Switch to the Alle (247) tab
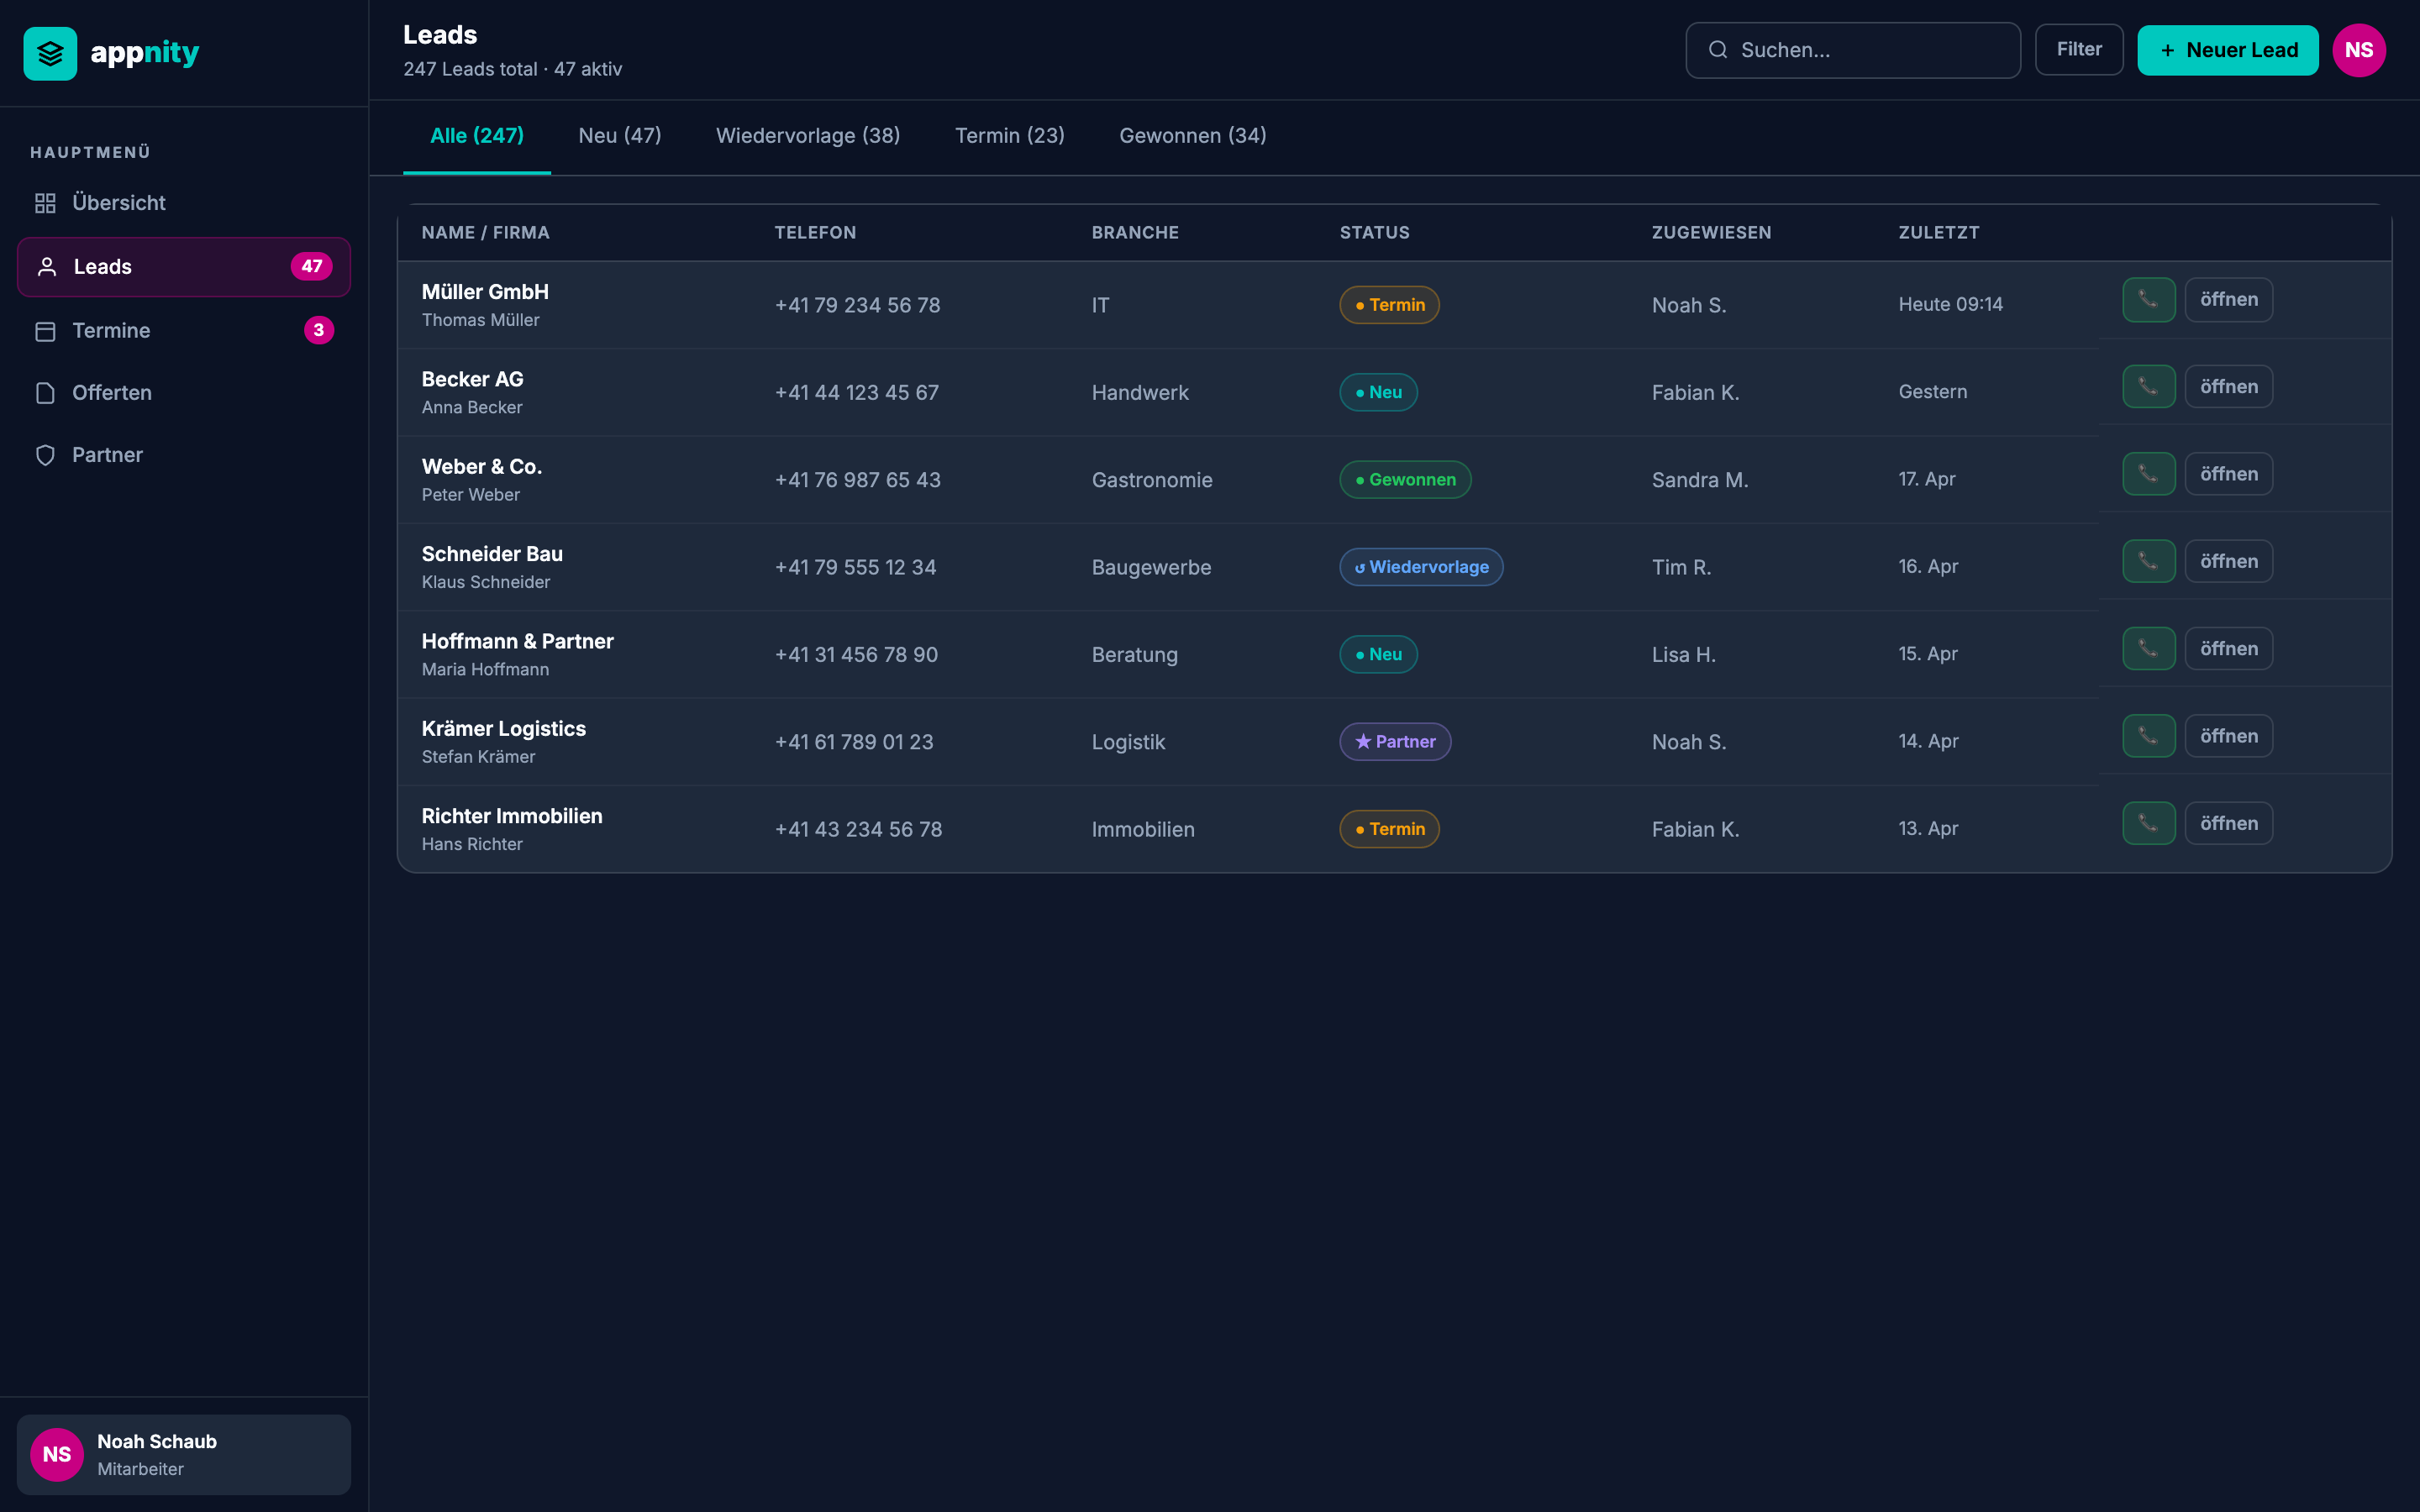The width and height of the screenshot is (2420, 1512). tap(476, 136)
